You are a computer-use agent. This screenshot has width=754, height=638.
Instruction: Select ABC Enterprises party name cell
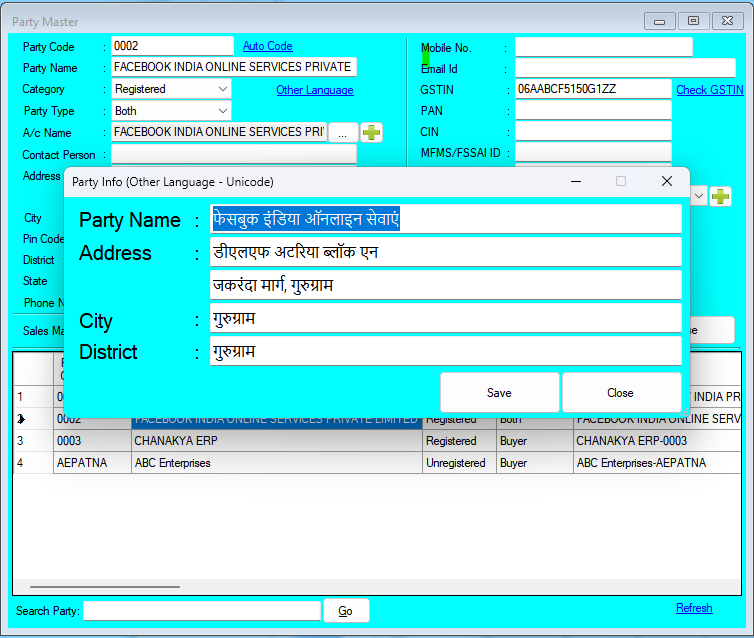point(276,463)
